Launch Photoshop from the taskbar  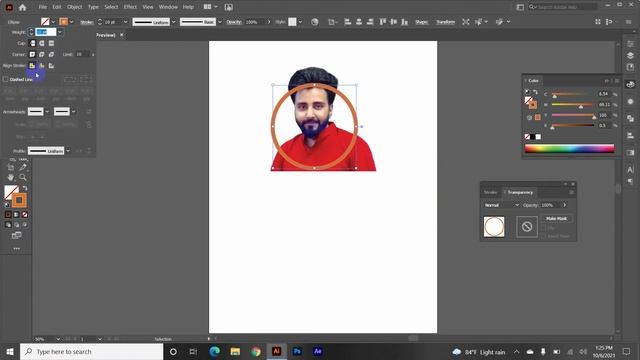pyautogui.click(x=297, y=351)
